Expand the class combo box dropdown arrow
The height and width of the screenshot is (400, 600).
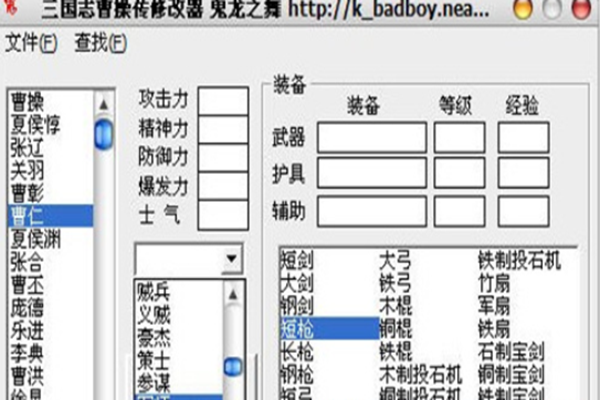tap(232, 259)
